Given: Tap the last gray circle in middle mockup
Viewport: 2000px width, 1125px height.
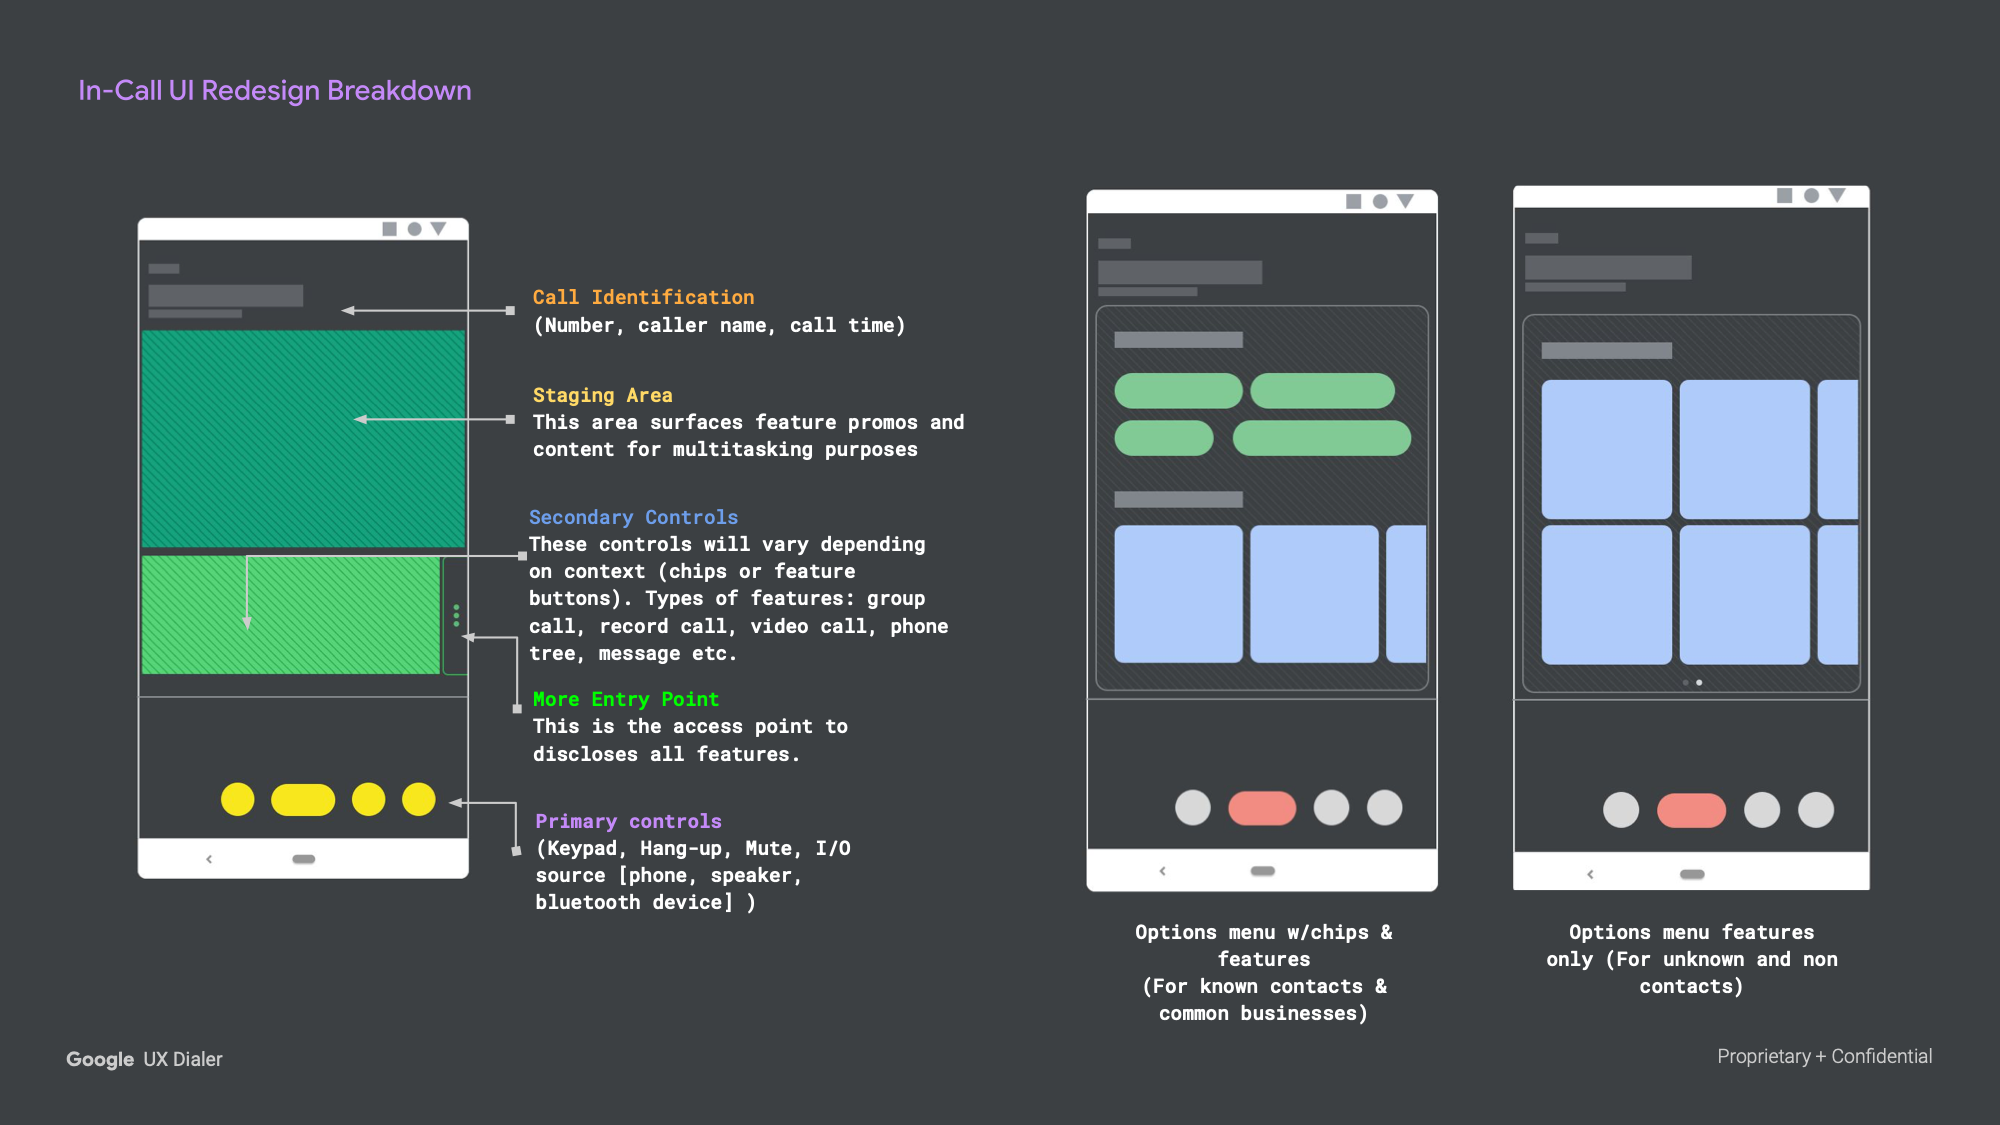Looking at the screenshot, I should click(1385, 807).
